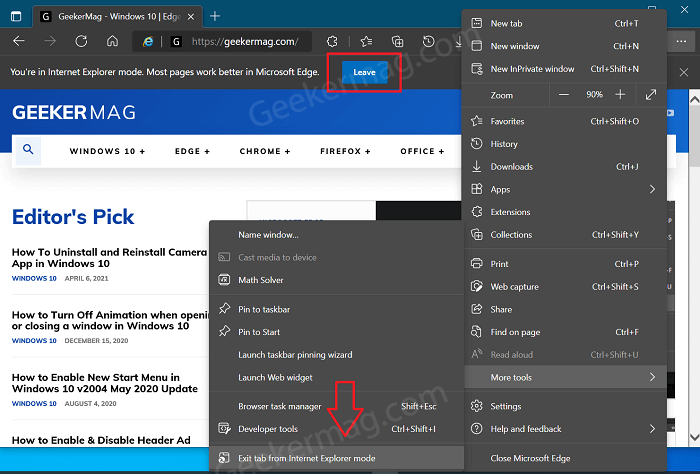Select Launch taskbar pinning wizard
The height and width of the screenshot is (474, 700).
[337, 355]
